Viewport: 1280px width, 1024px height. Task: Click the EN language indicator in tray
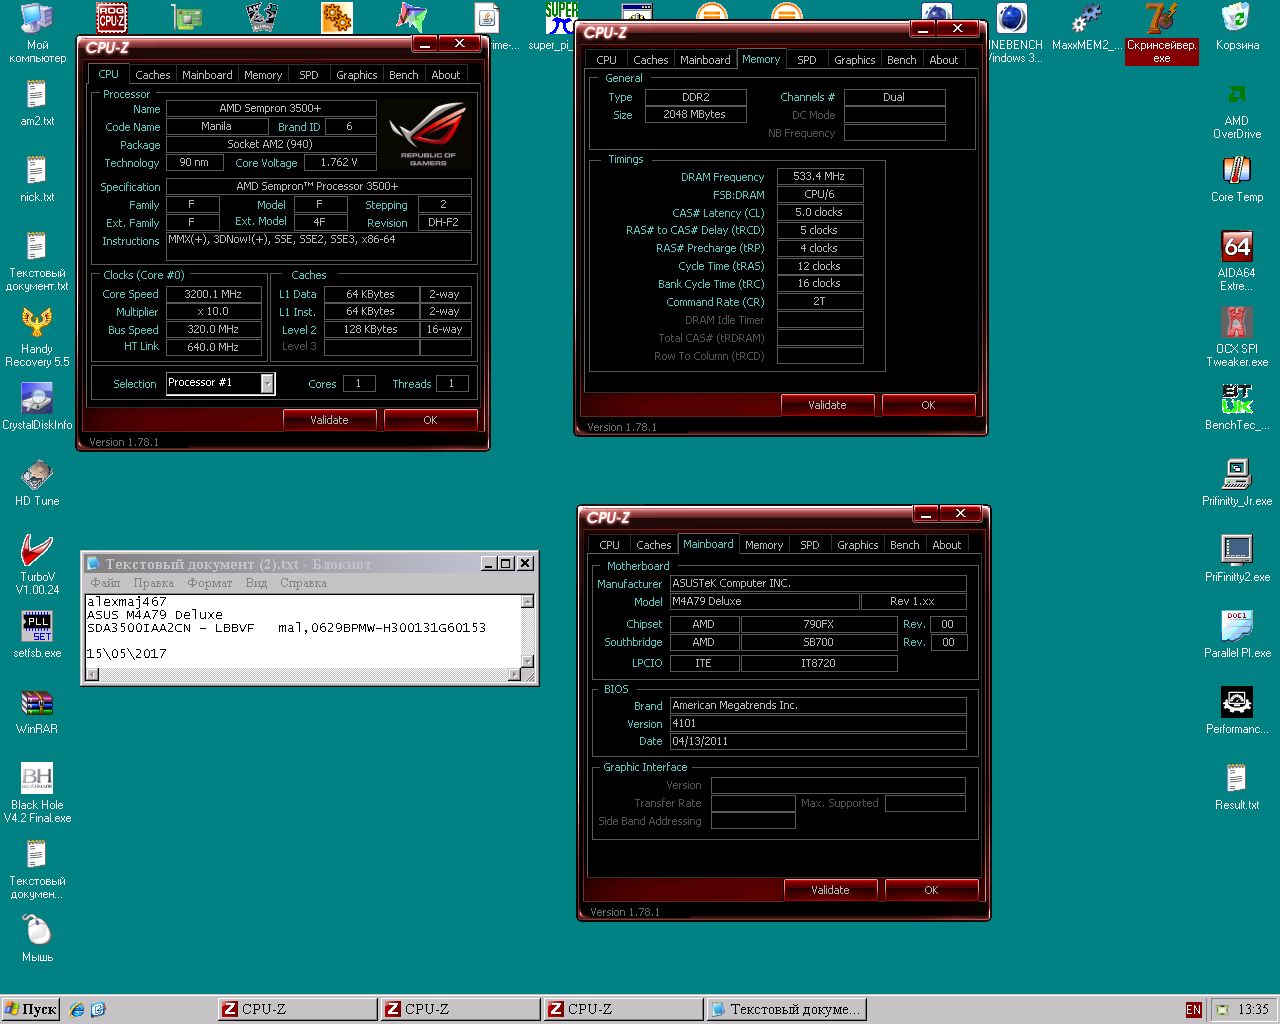pos(1193,1010)
